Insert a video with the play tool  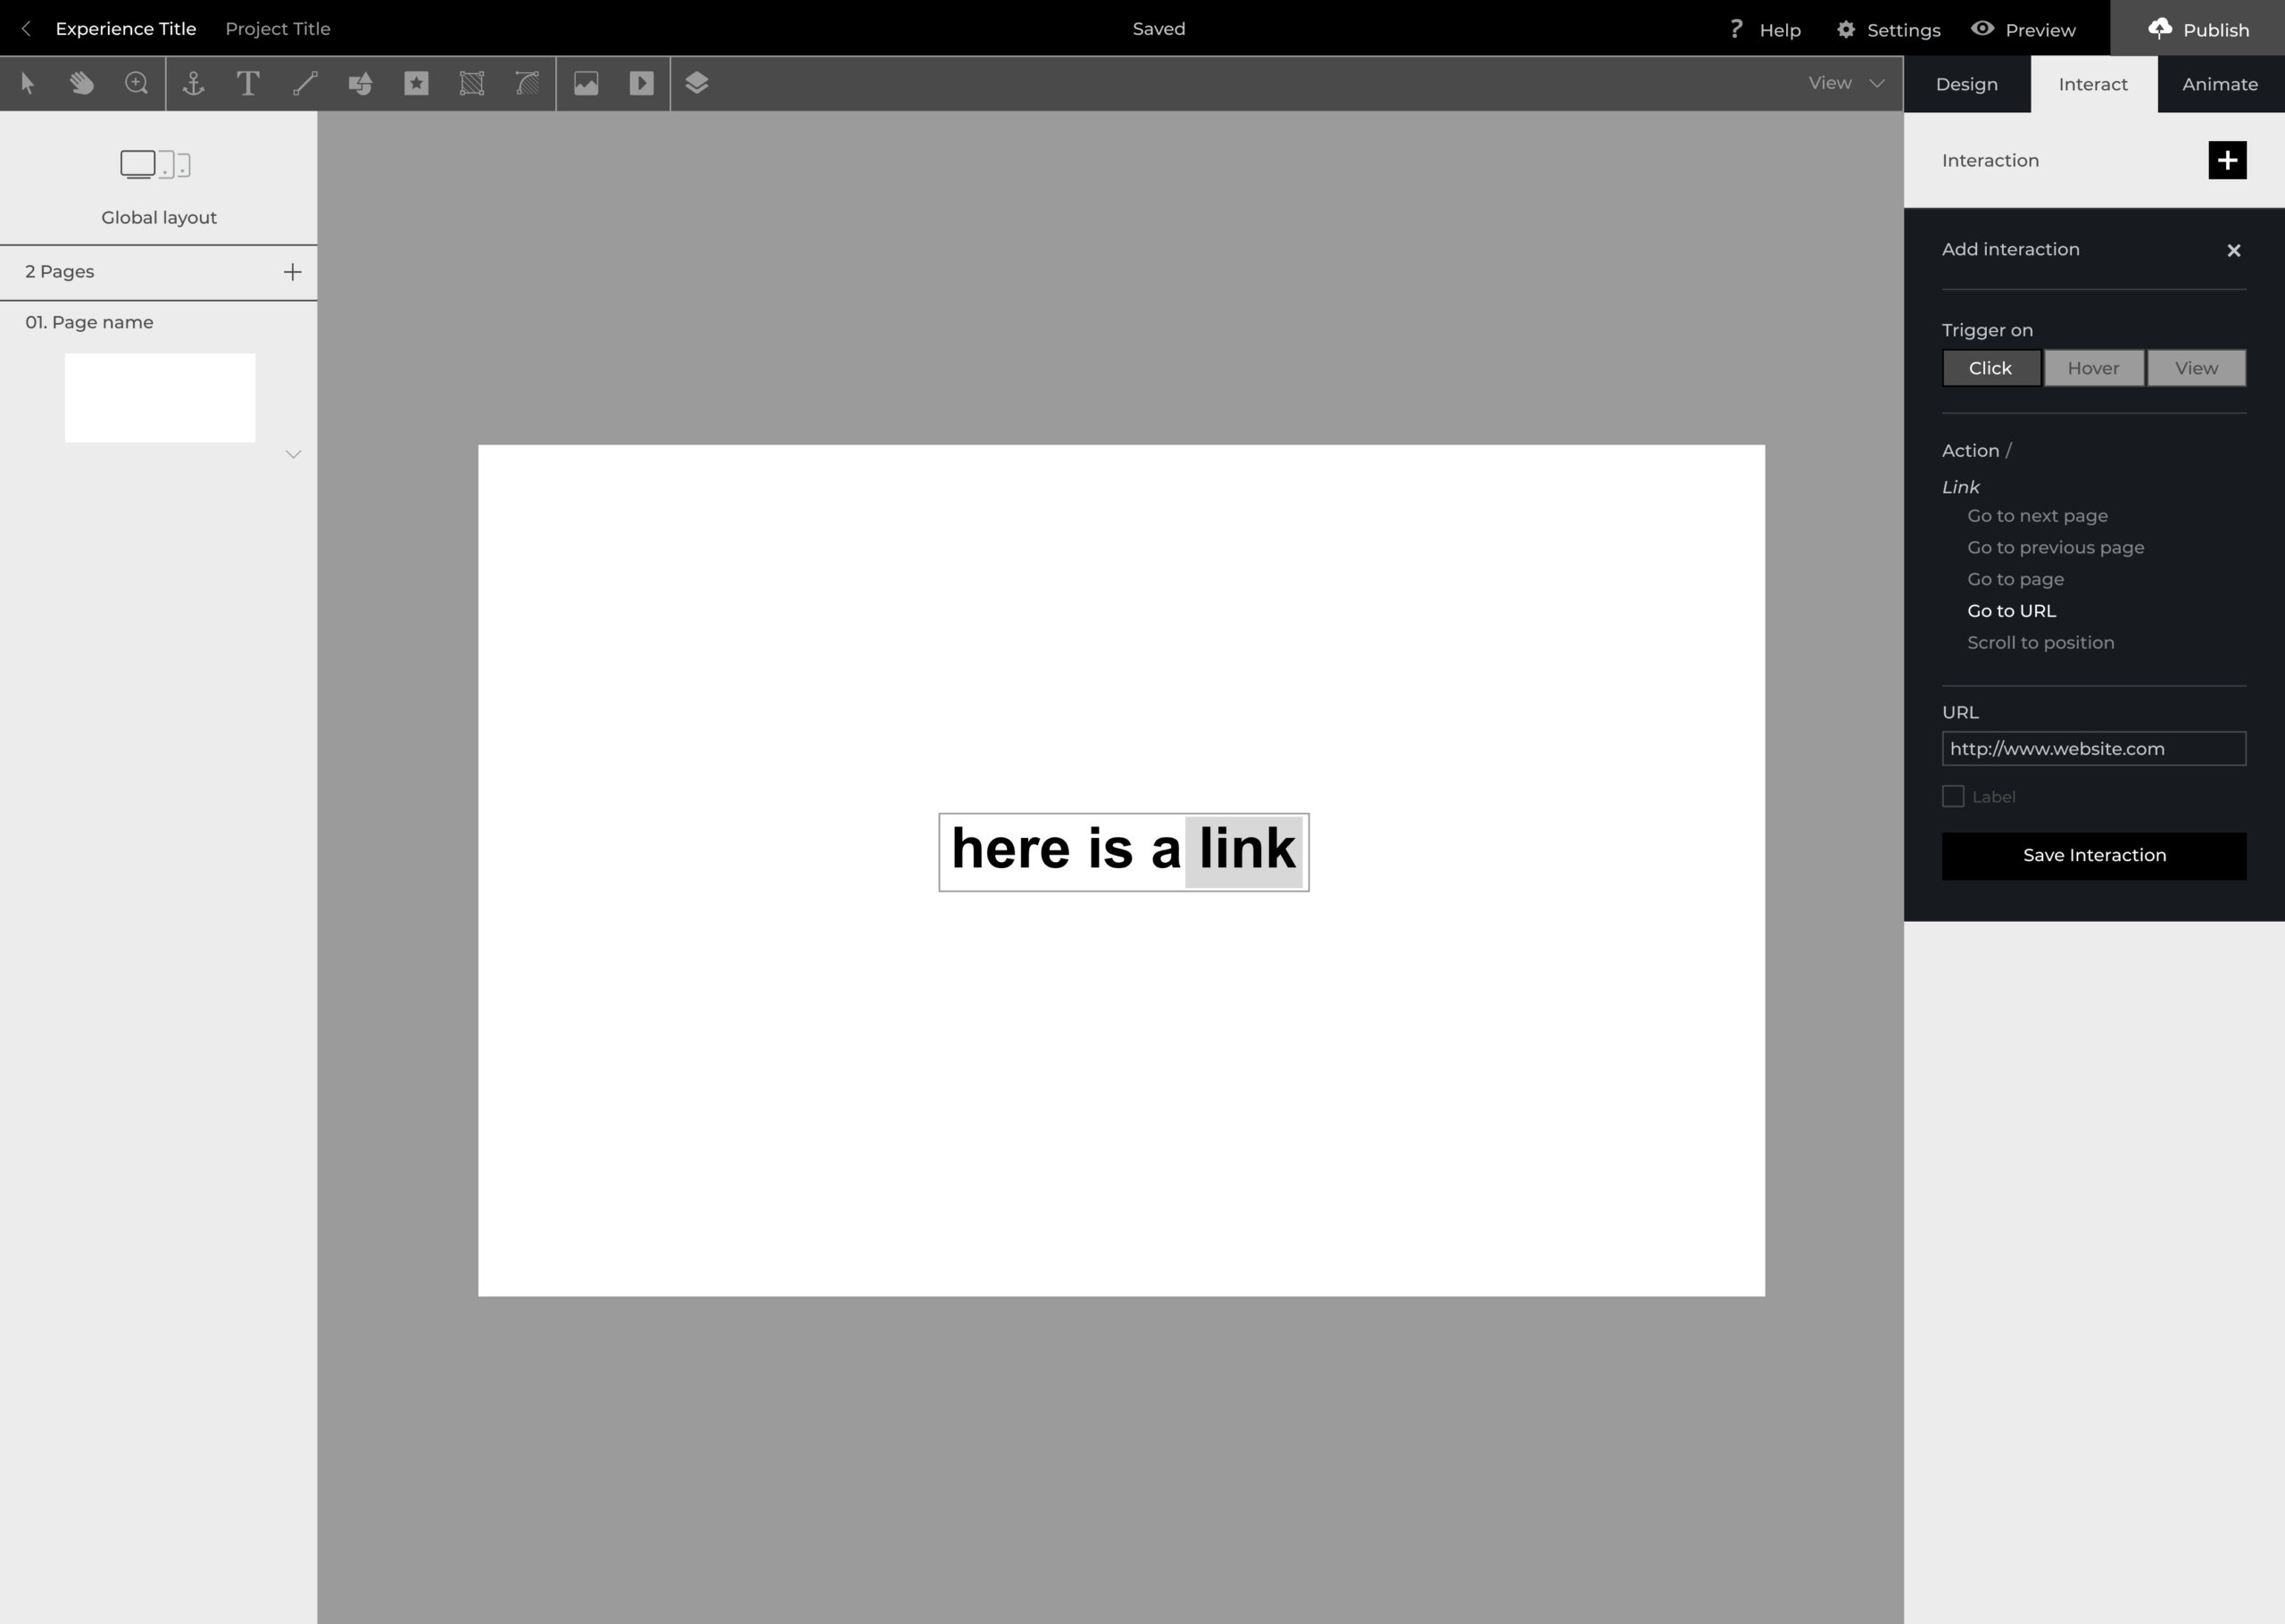(x=642, y=83)
